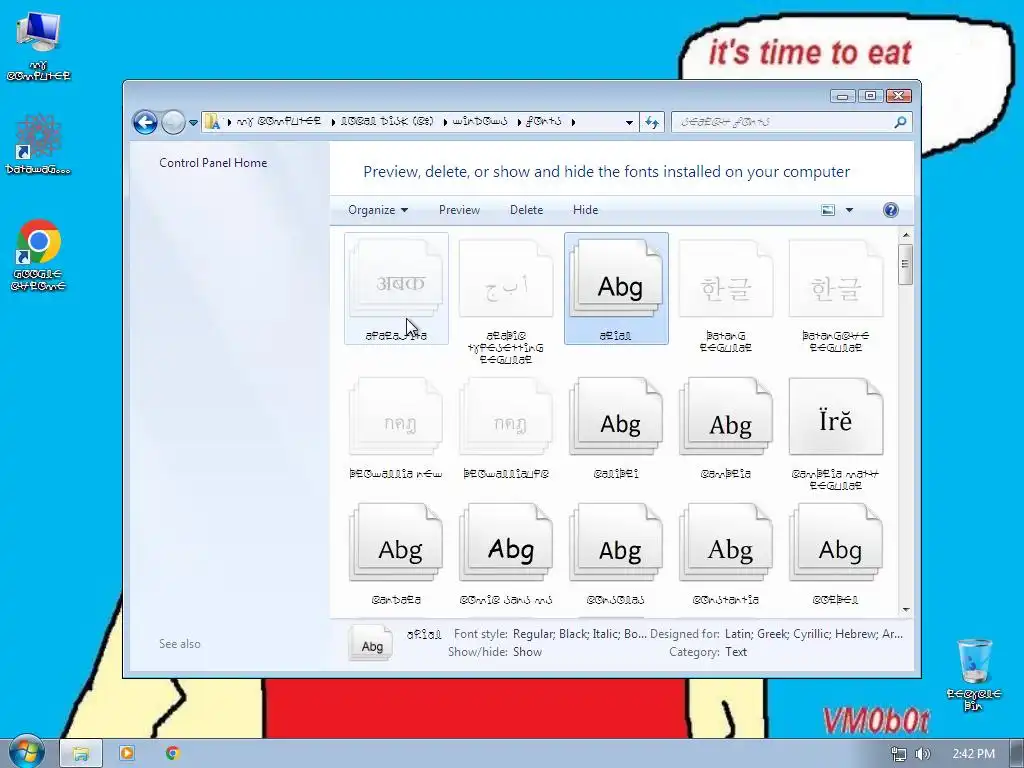Expand the arrow after Local Disk (C:) in breadcrumb

click(445, 122)
